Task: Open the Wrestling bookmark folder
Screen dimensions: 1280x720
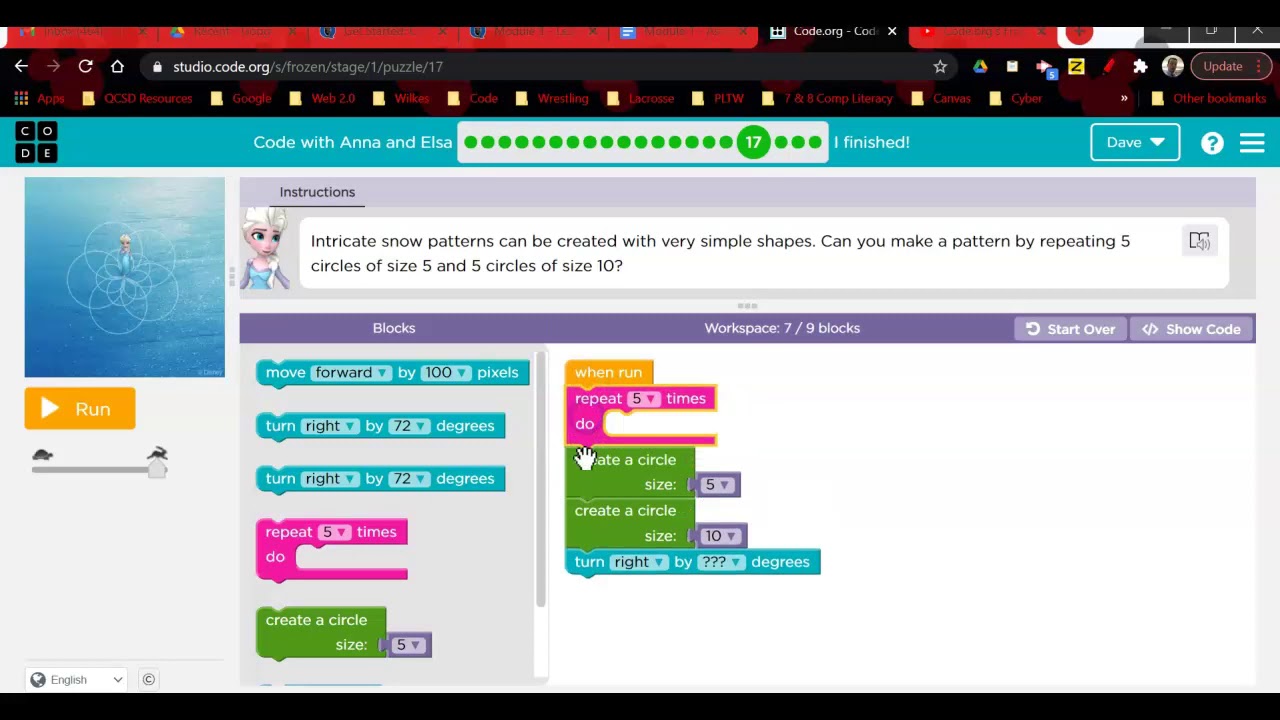Action: tap(552, 98)
